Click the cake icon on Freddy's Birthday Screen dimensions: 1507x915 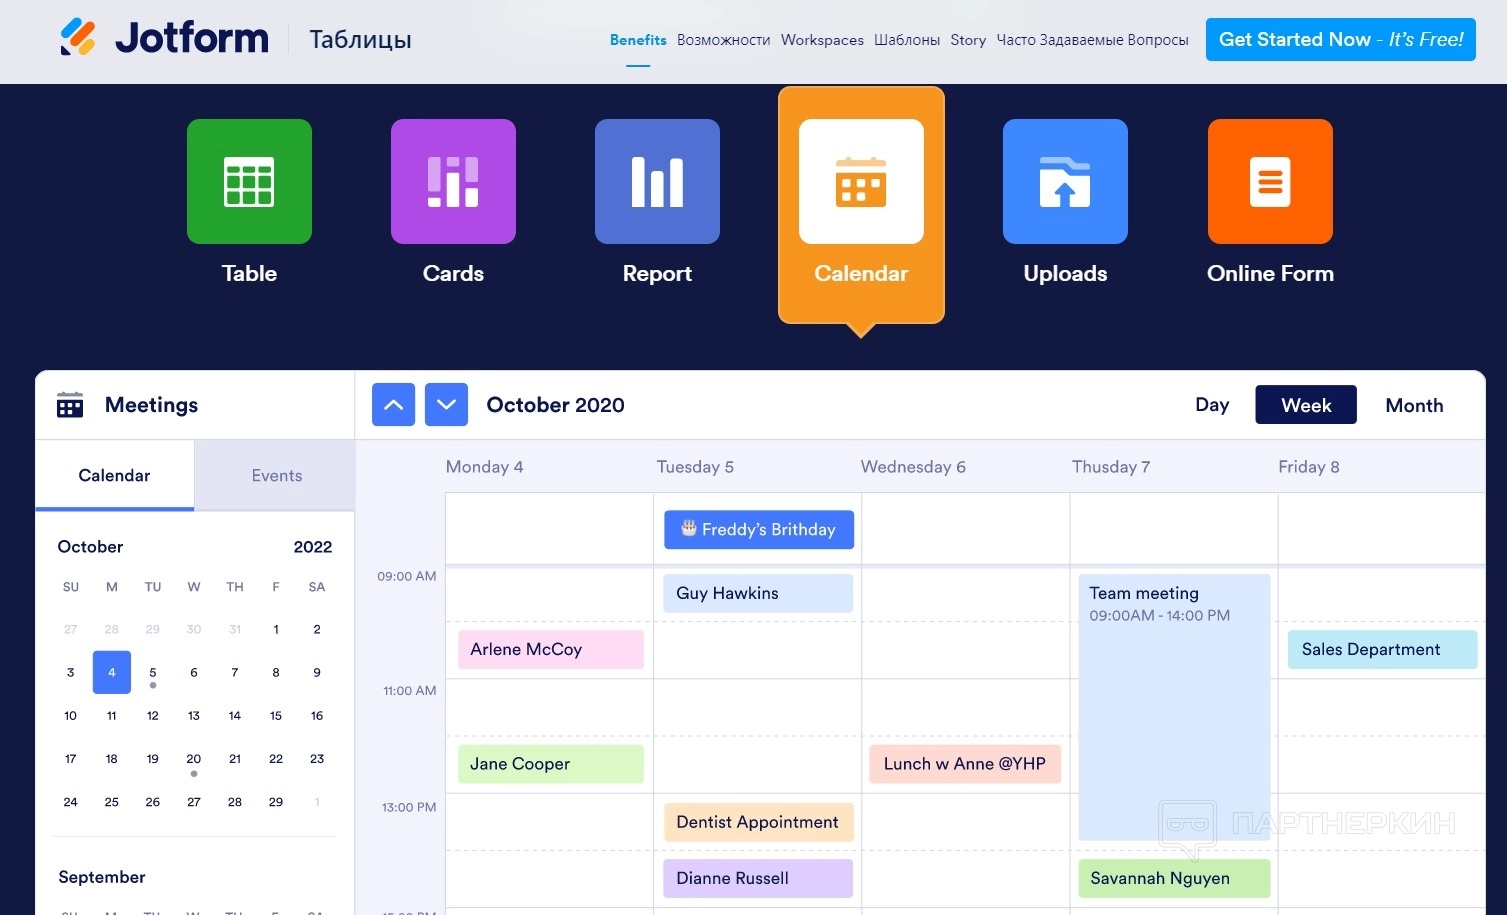coord(689,528)
